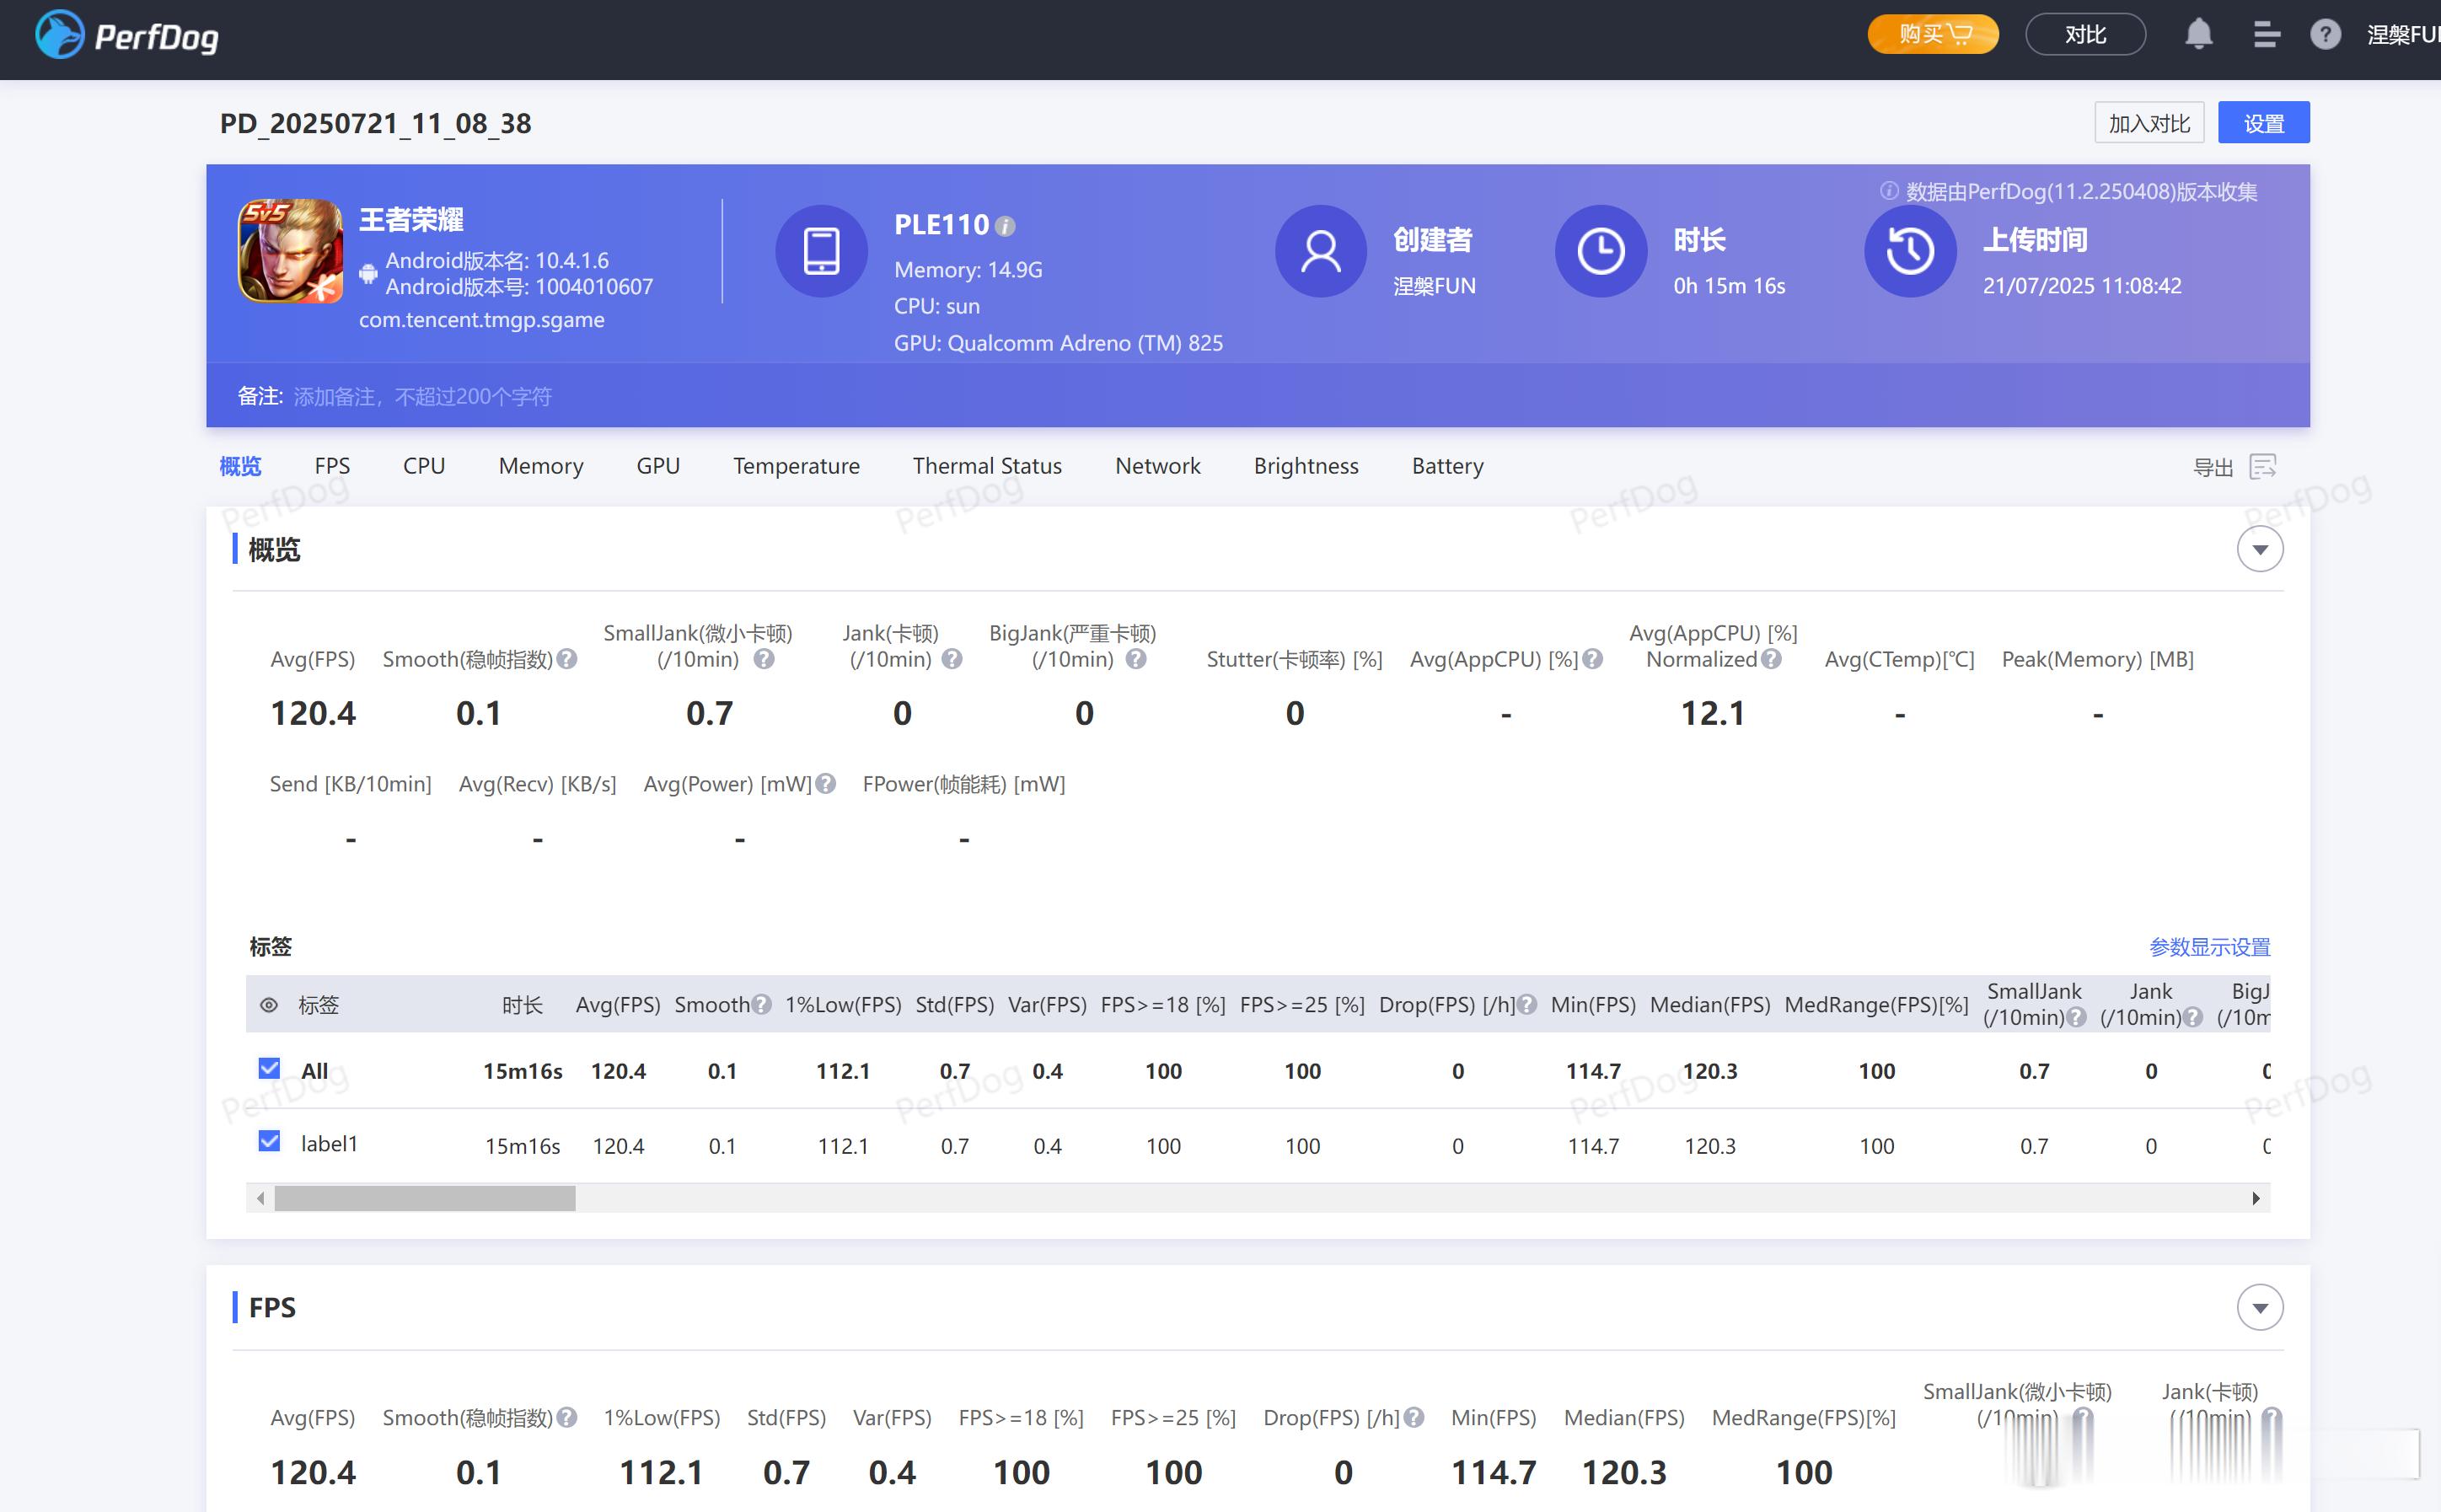Click help icon in Smooth table column

pos(762,1004)
